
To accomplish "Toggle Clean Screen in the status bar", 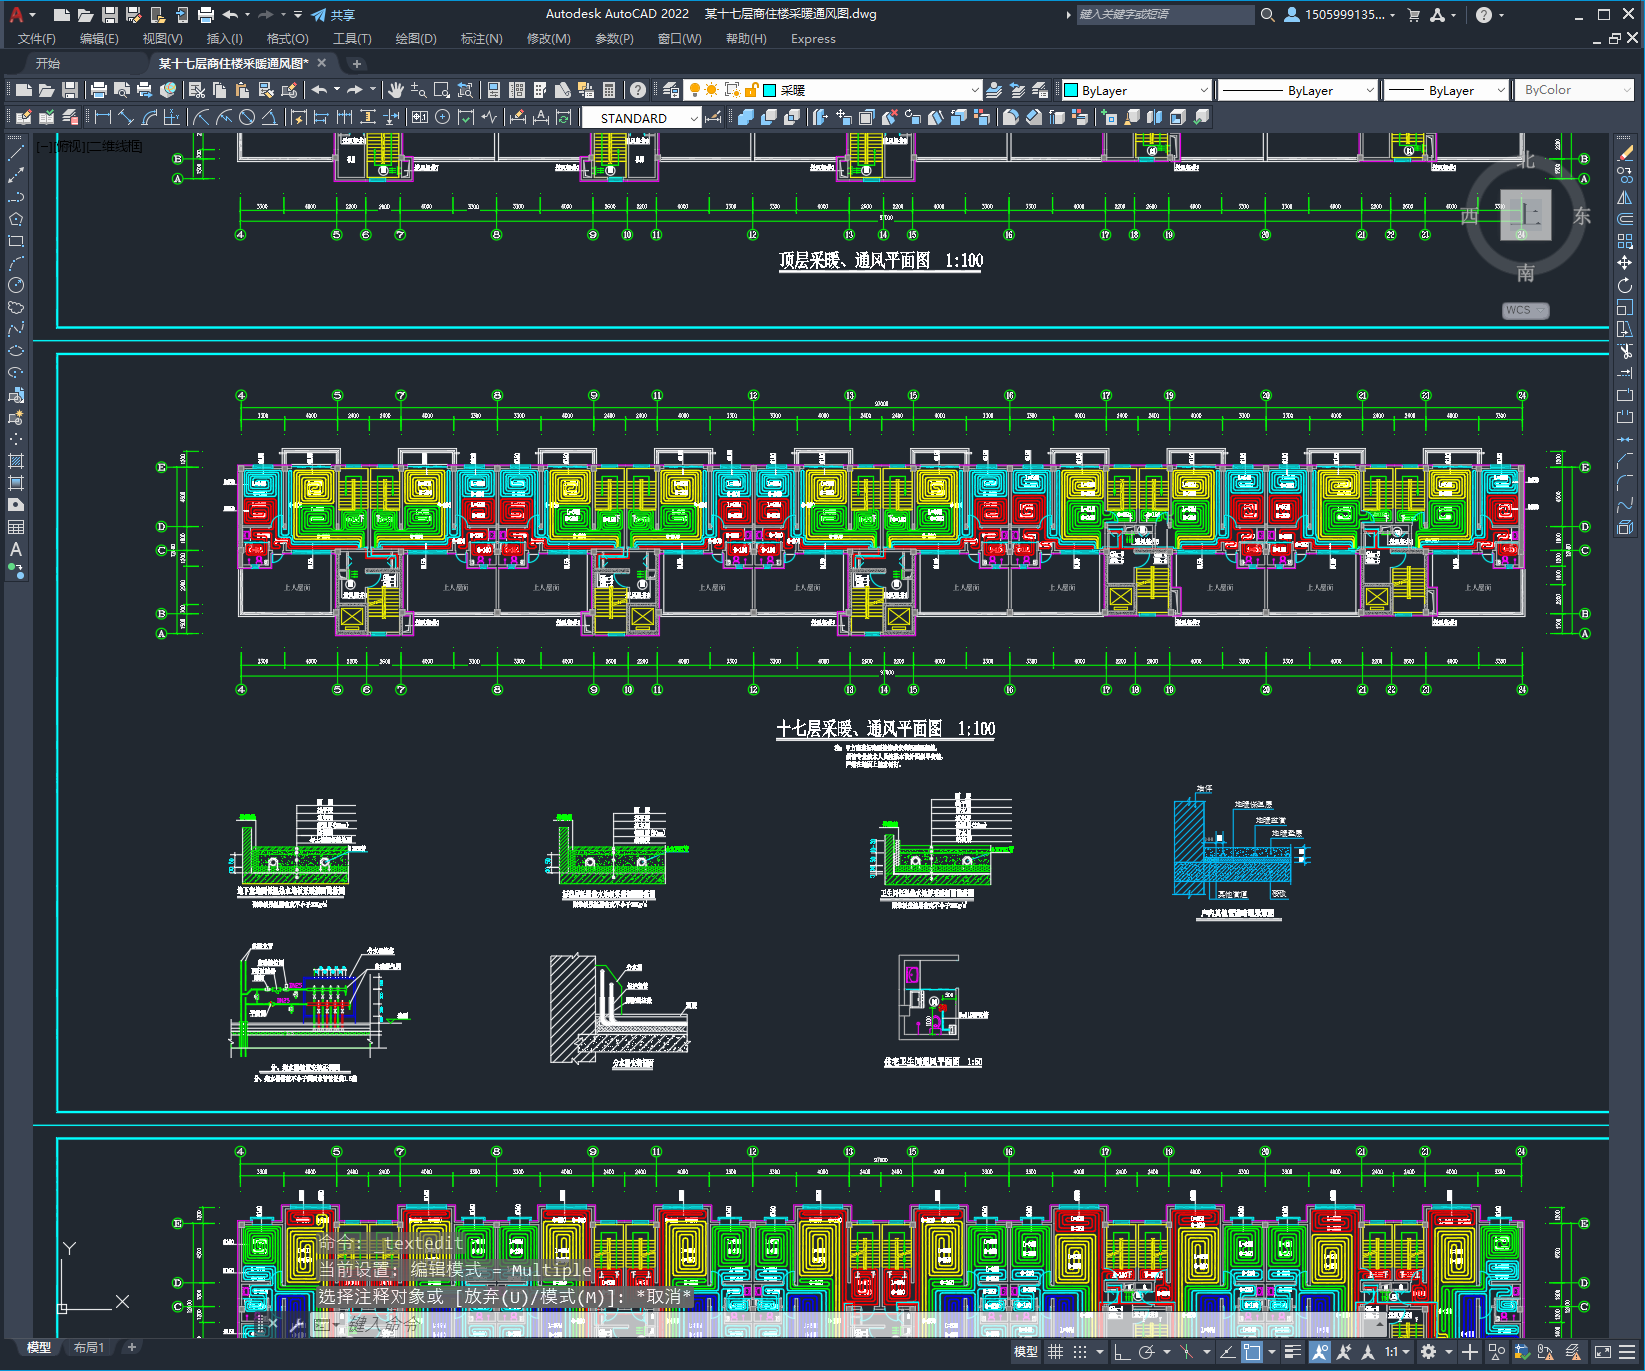I will click(x=1602, y=1352).
